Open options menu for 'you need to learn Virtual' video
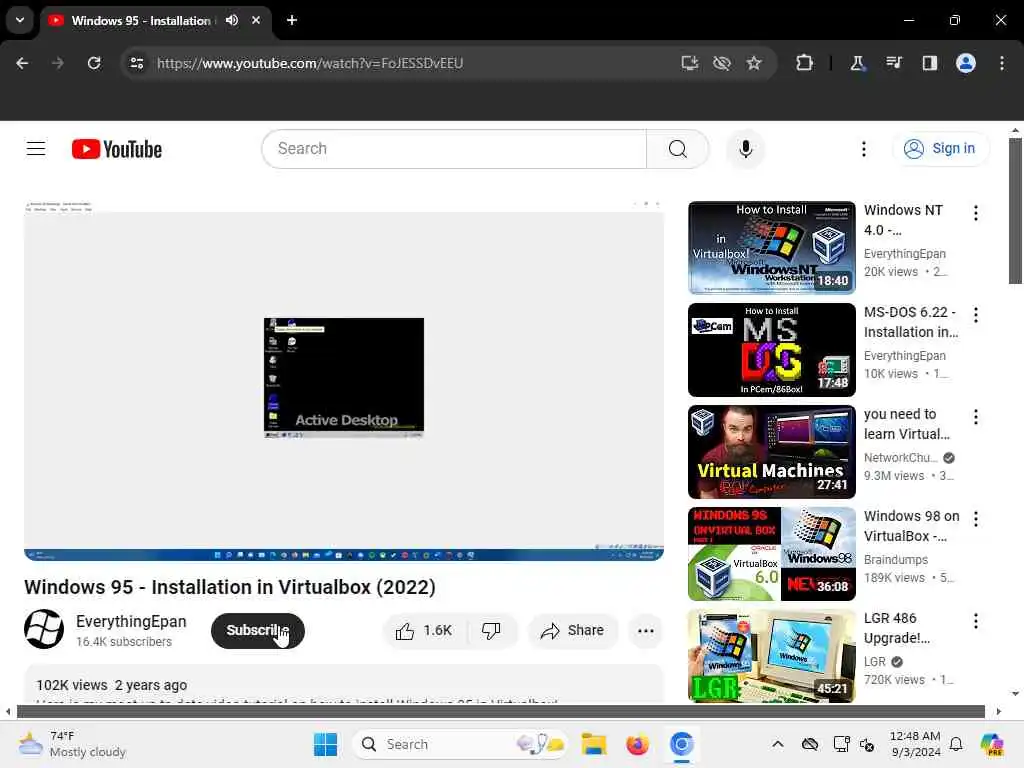The height and width of the screenshot is (768, 1024). [x=976, y=417]
